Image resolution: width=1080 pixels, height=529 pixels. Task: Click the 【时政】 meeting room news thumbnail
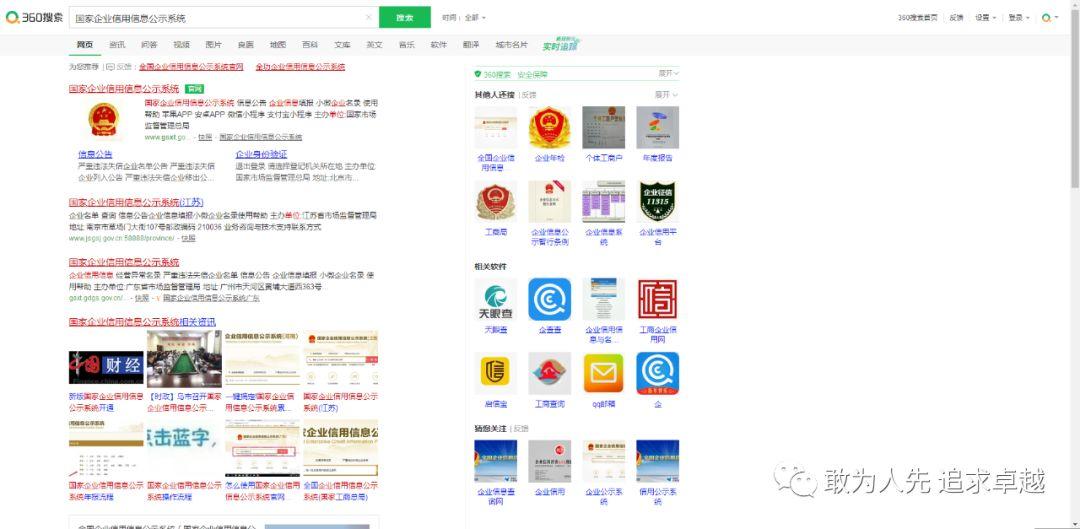(184, 359)
